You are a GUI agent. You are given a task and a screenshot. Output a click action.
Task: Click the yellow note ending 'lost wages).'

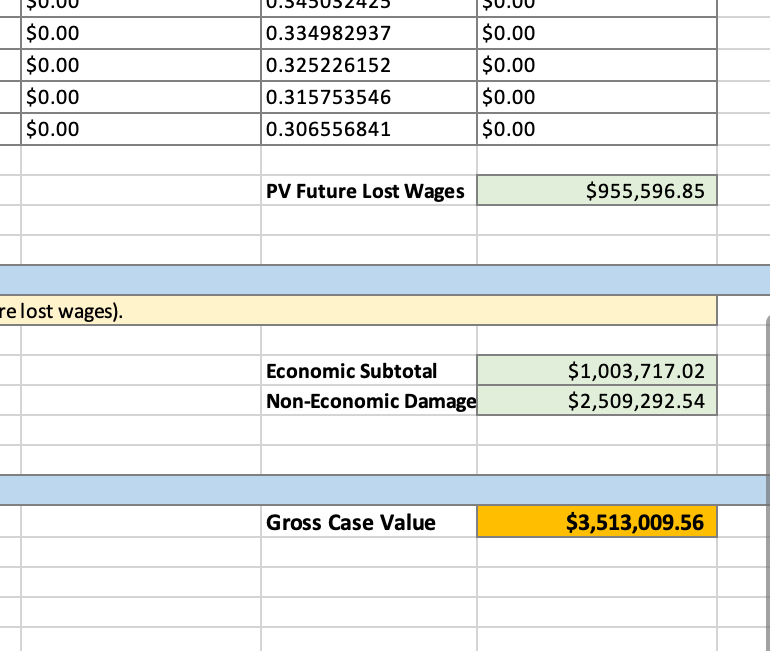point(358,311)
